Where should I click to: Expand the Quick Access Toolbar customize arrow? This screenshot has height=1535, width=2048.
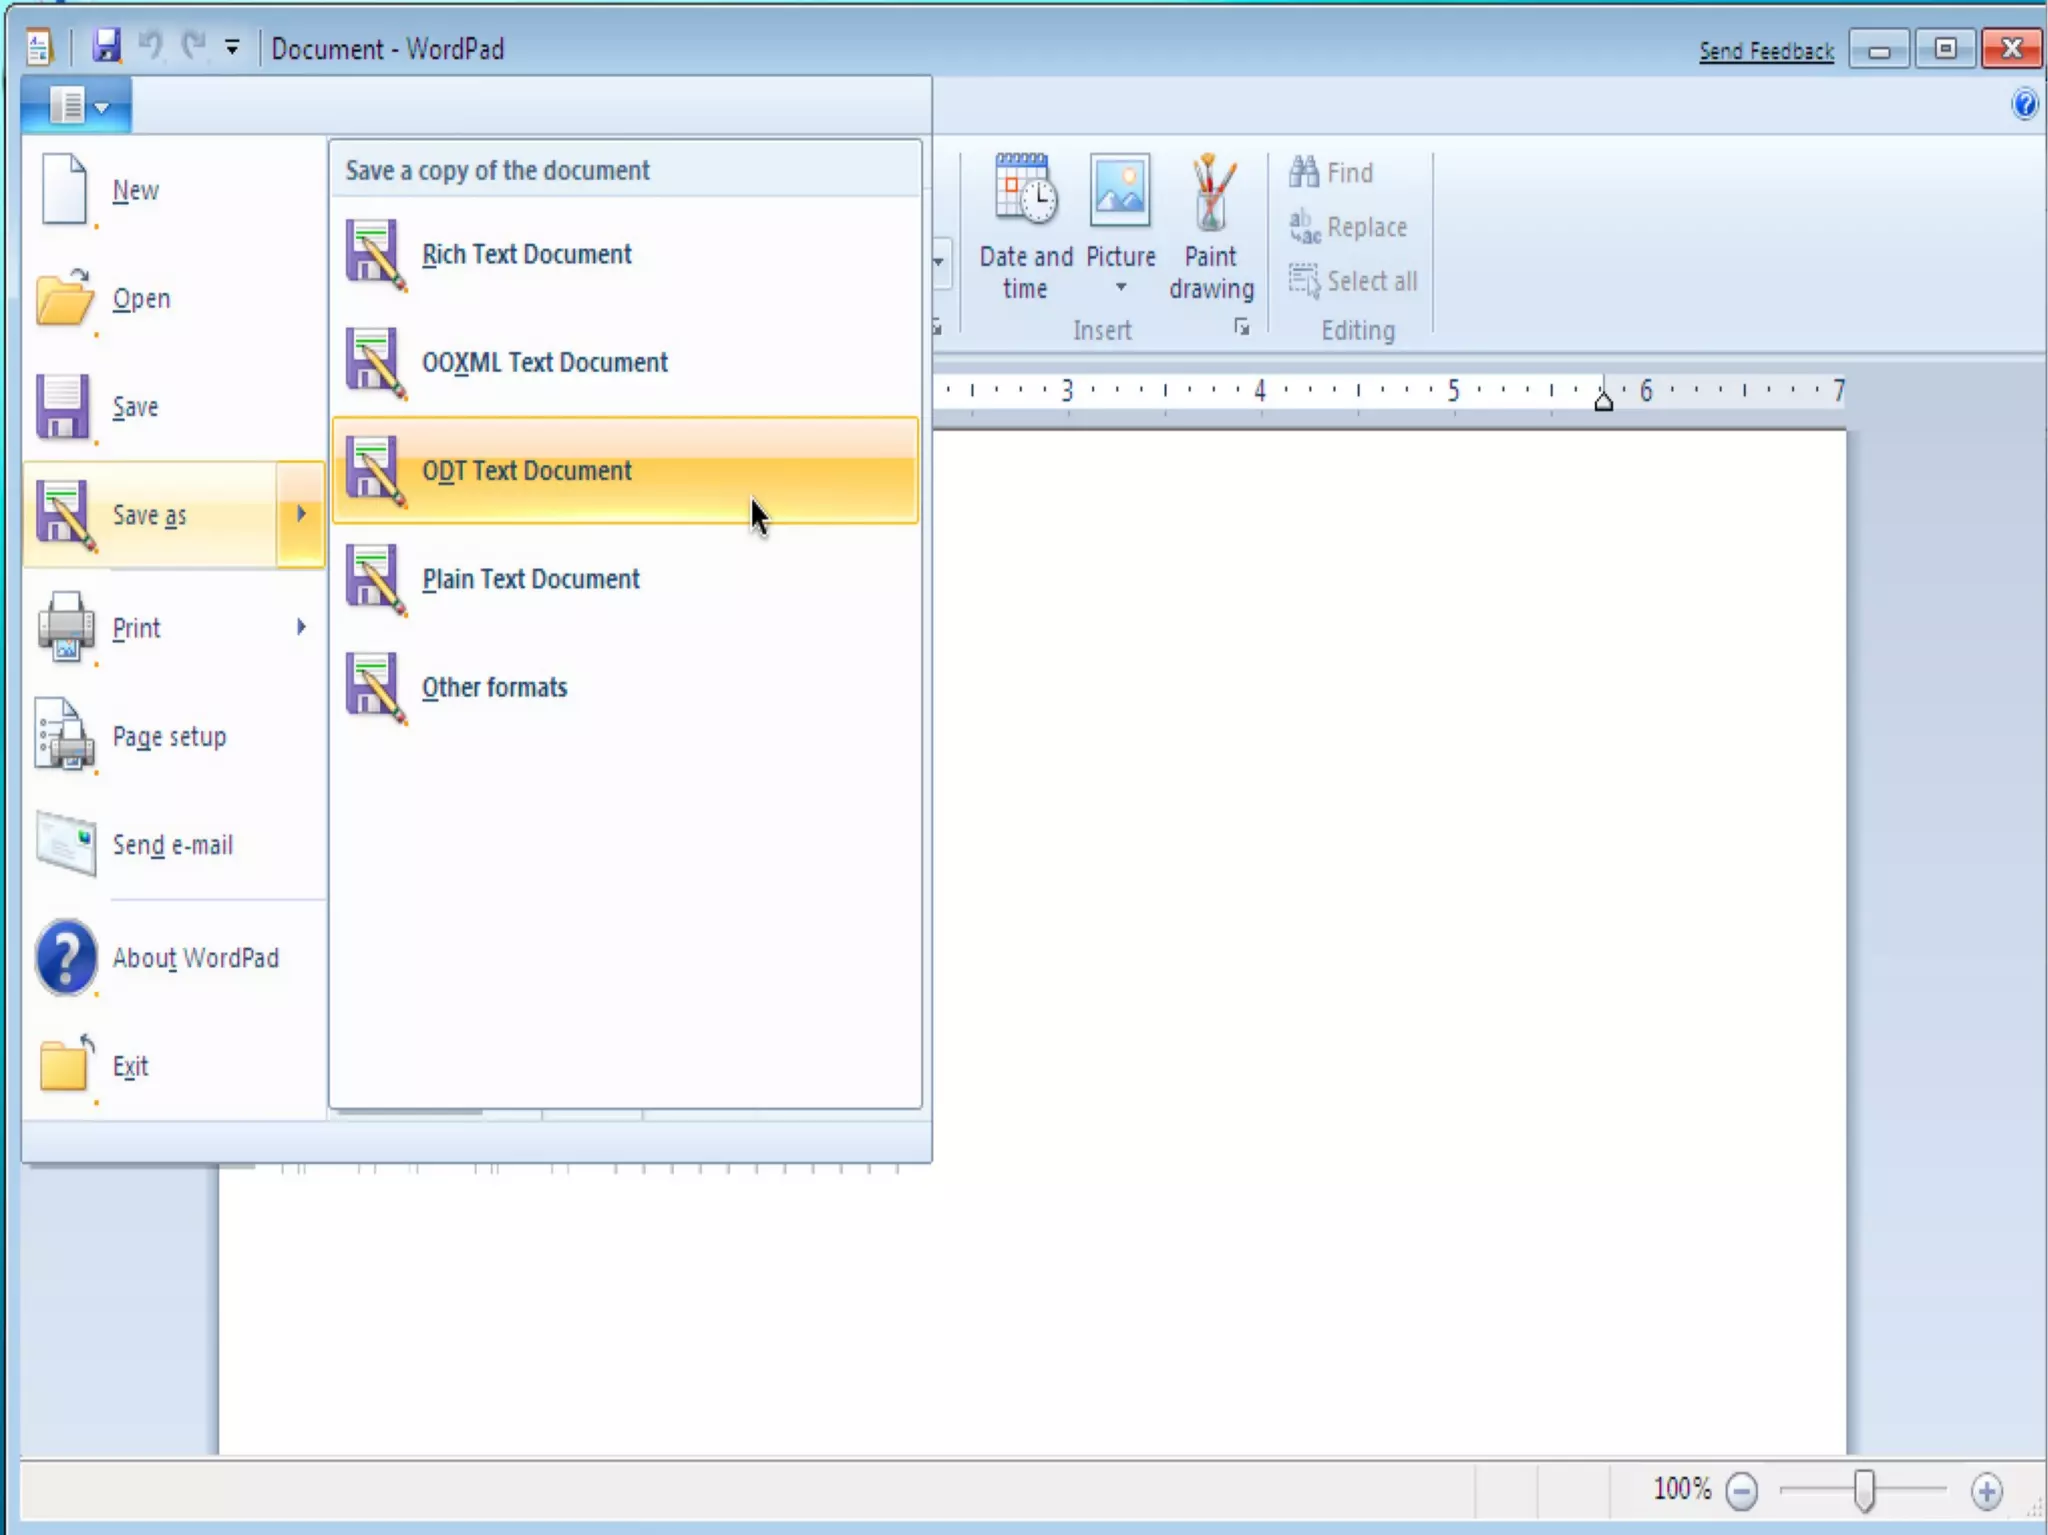(x=232, y=46)
